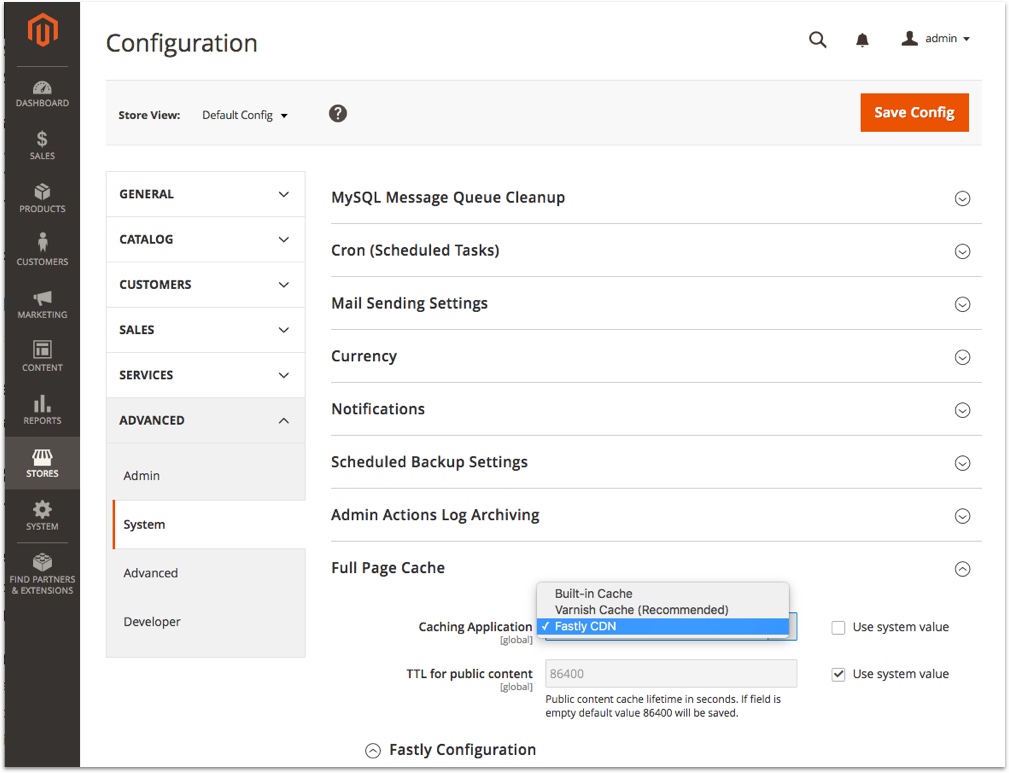Open the Developer settings link
Screen dimensions: 1009x773
[152, 622]
